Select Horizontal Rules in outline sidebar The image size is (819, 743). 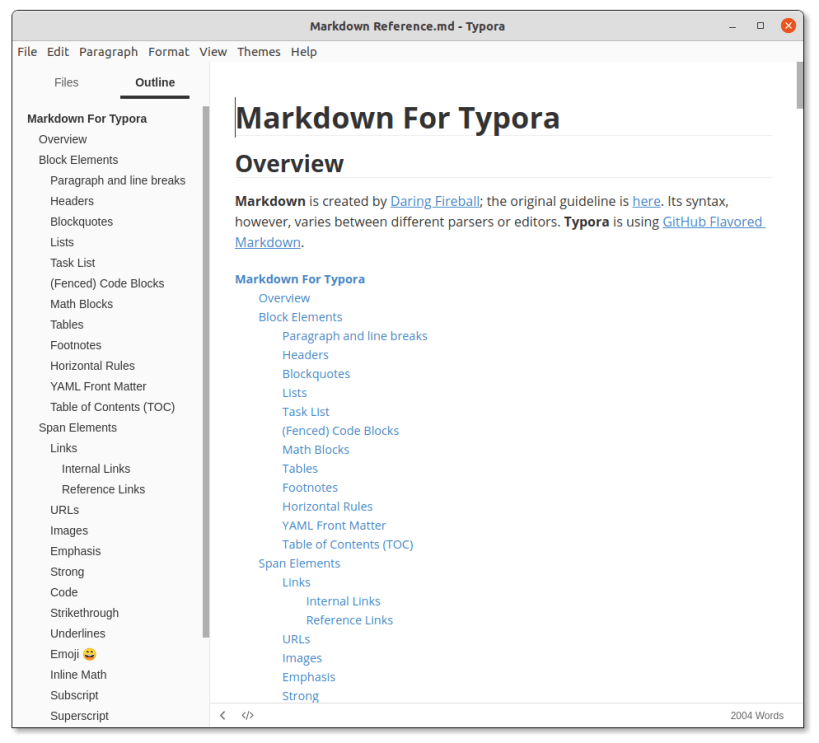pos(92,366)
